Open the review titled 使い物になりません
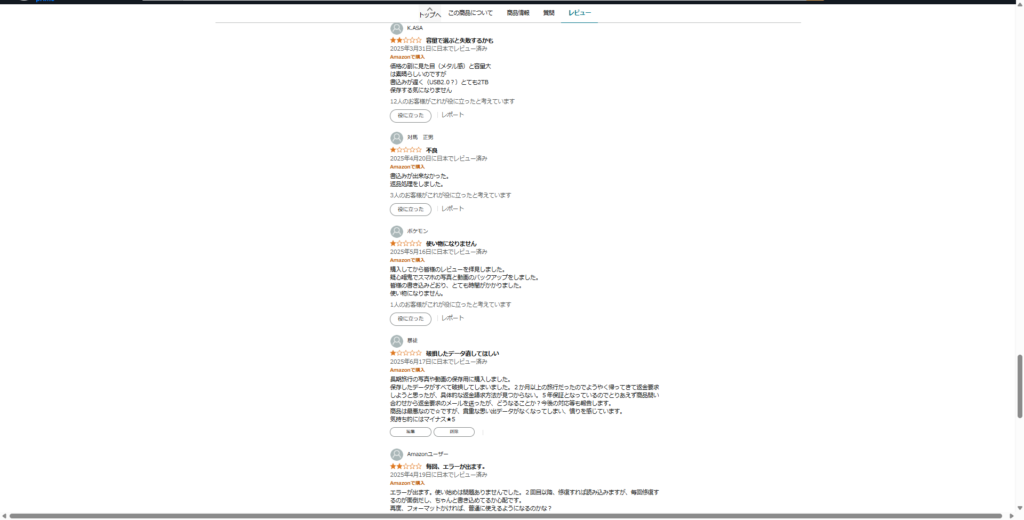1024x520 pixels. pos(451,244)
